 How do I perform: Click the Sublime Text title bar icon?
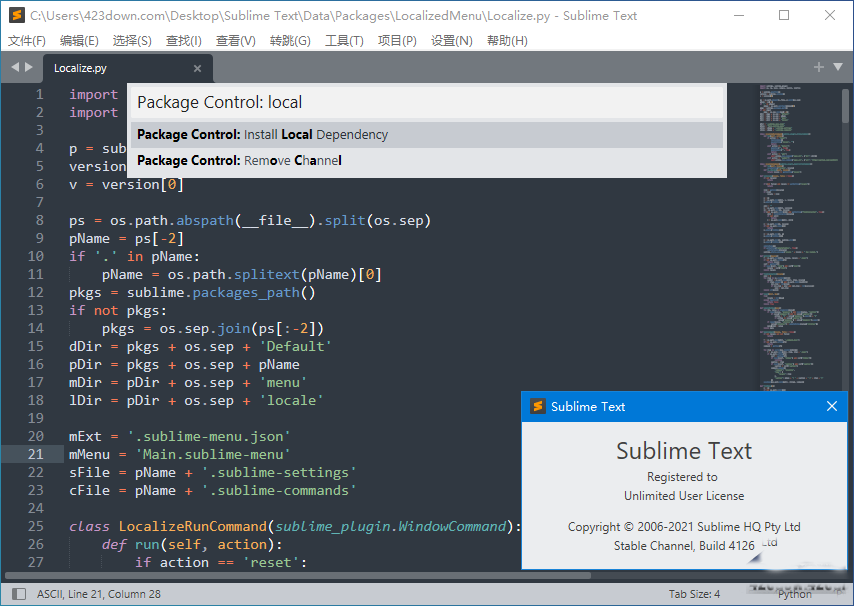tap(16, 15)
